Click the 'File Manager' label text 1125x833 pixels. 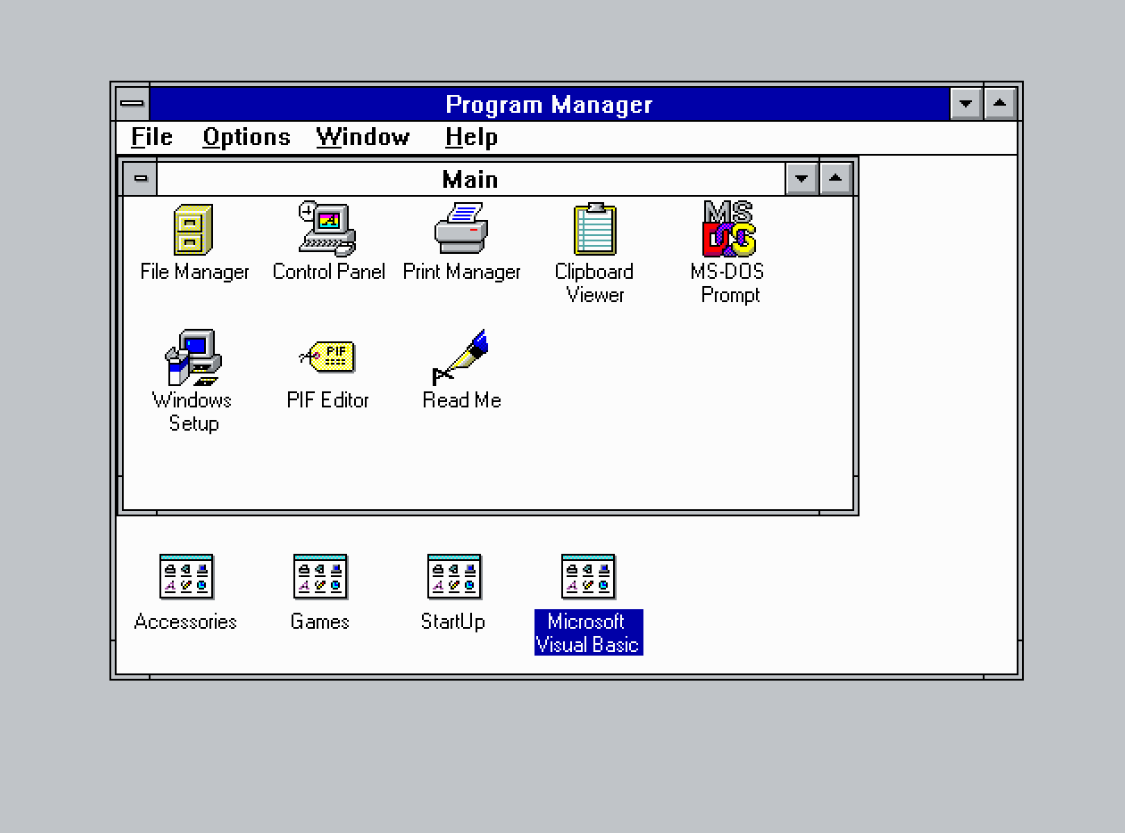[x=194, y=272]
